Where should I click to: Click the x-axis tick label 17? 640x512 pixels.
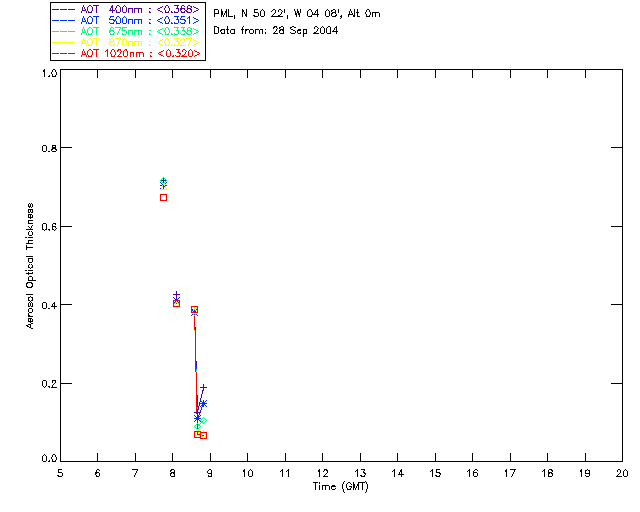point(510,473)
